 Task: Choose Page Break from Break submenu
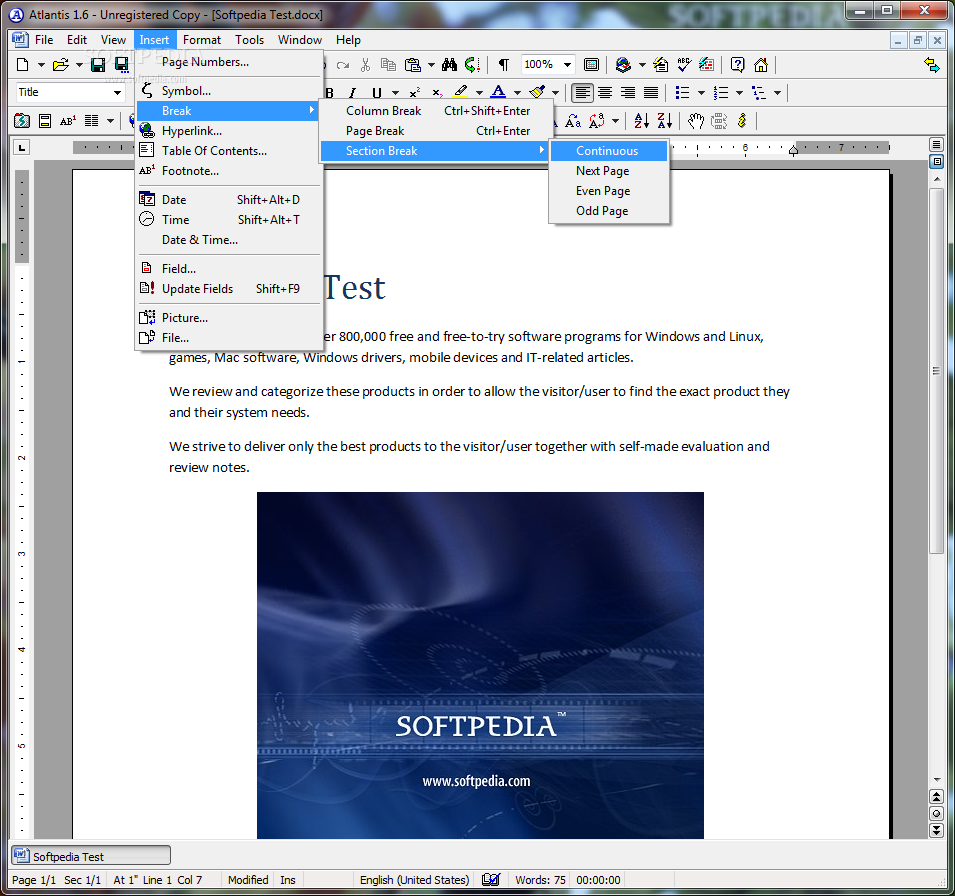point(437,130)
